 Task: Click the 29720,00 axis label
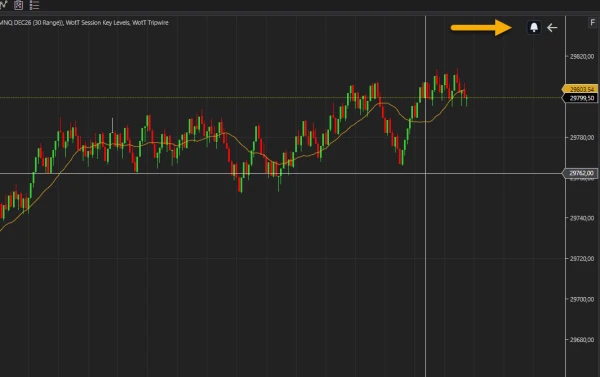click(x=582, y=259)
